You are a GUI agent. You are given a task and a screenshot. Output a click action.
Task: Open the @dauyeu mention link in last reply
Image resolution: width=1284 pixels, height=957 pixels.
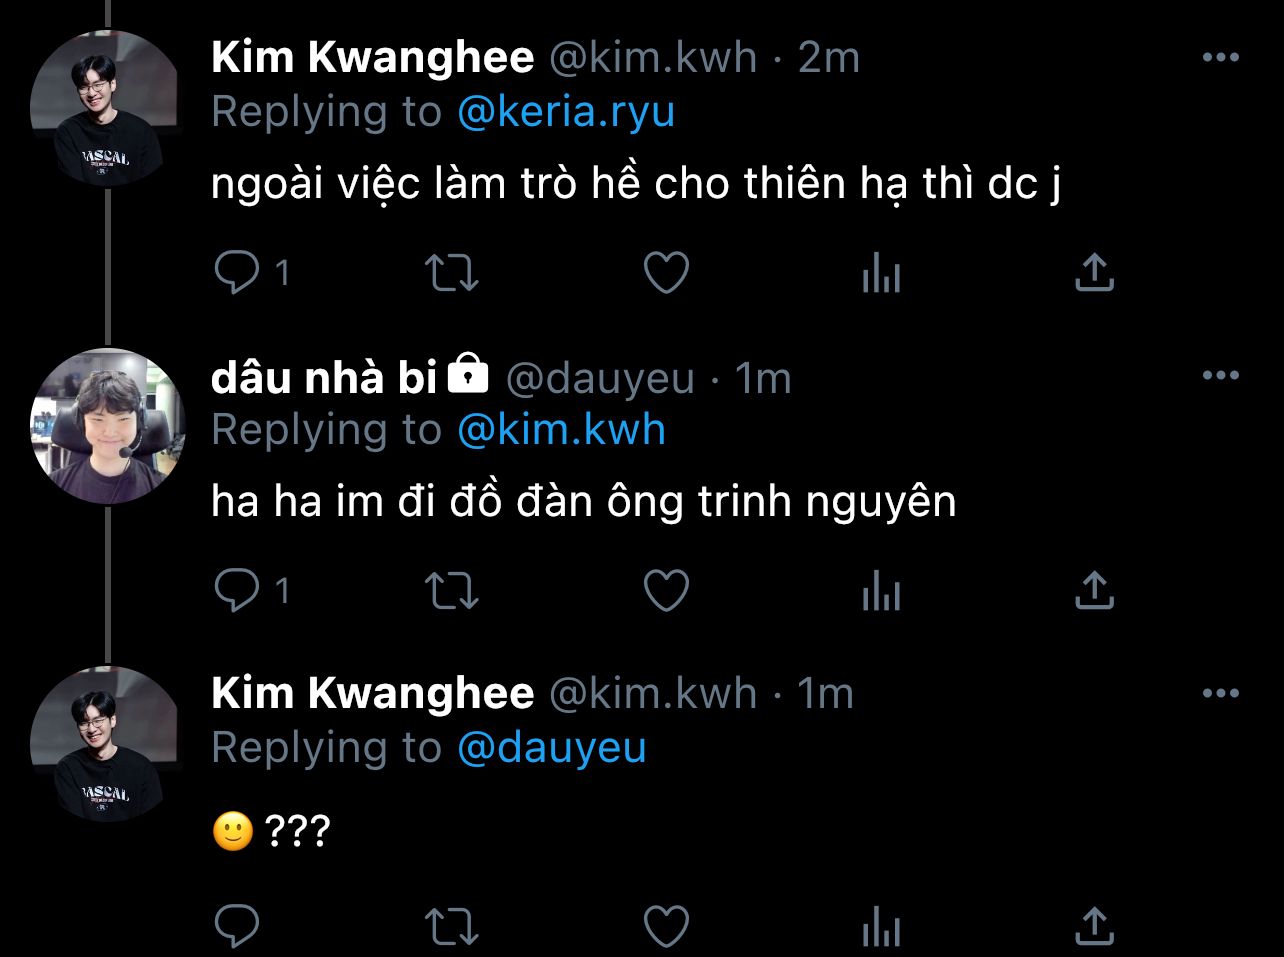click(552, 747)
